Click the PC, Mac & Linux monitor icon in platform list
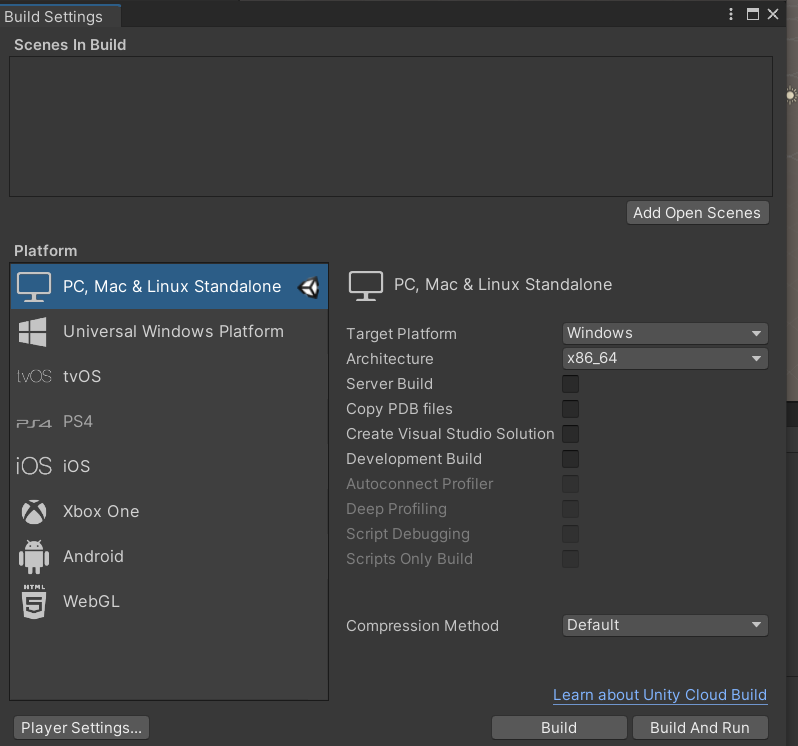 click(x=34, y=286)
